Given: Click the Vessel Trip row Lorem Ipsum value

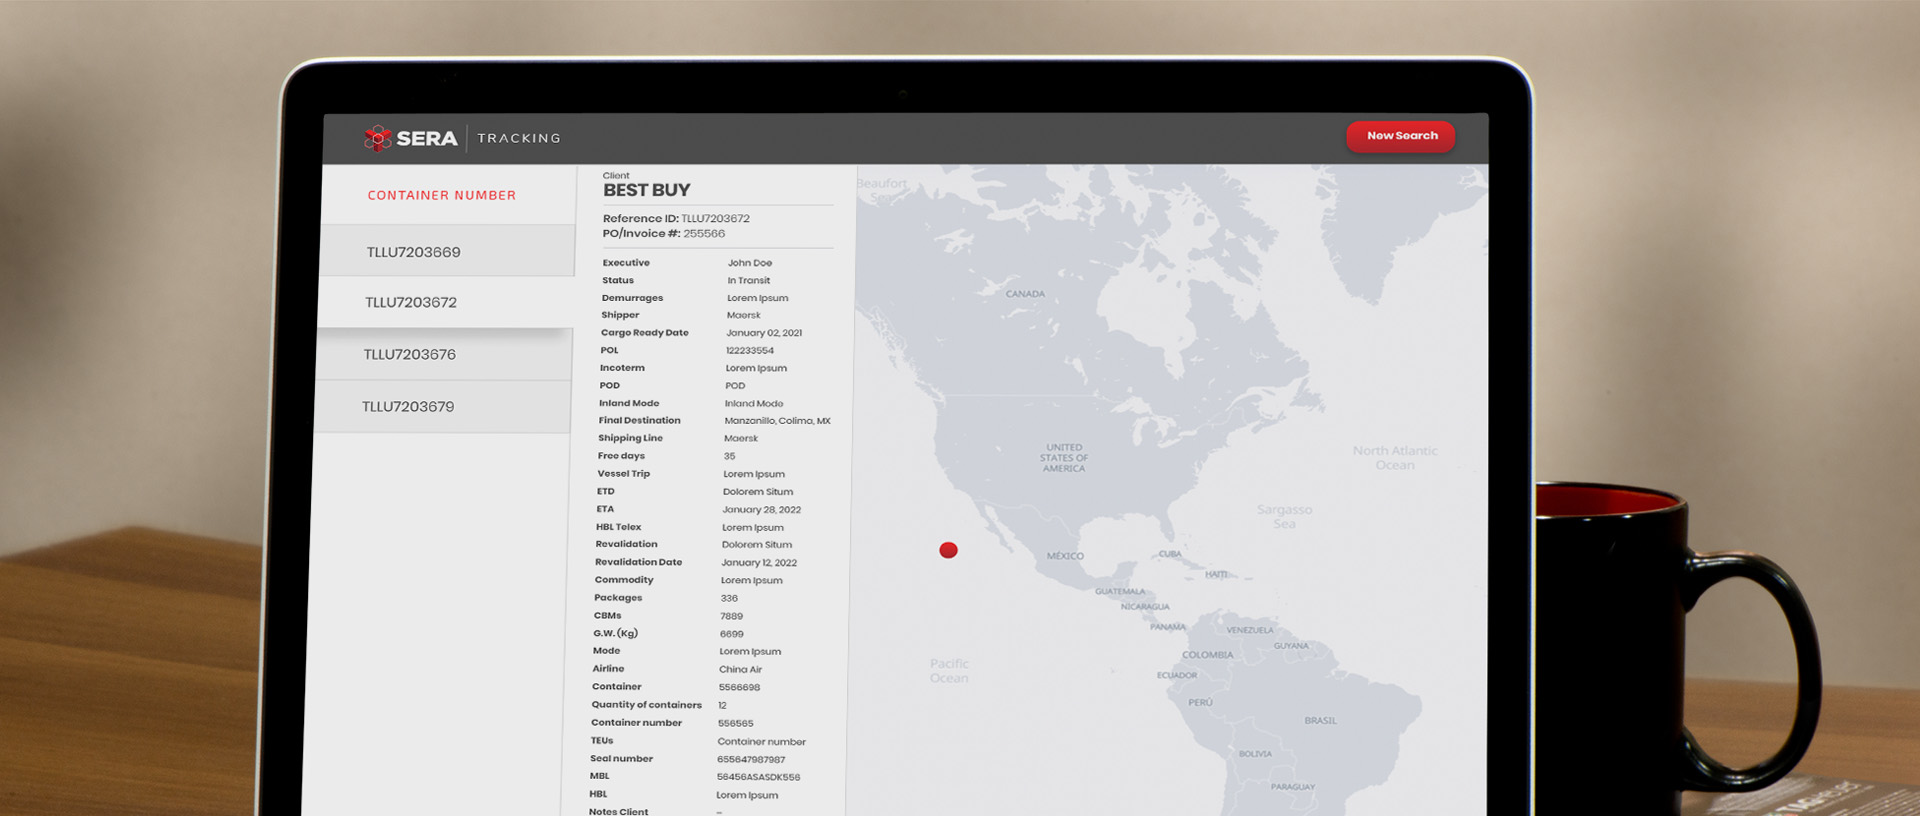Looking at the screenshot, I should [x=754, y=474].
